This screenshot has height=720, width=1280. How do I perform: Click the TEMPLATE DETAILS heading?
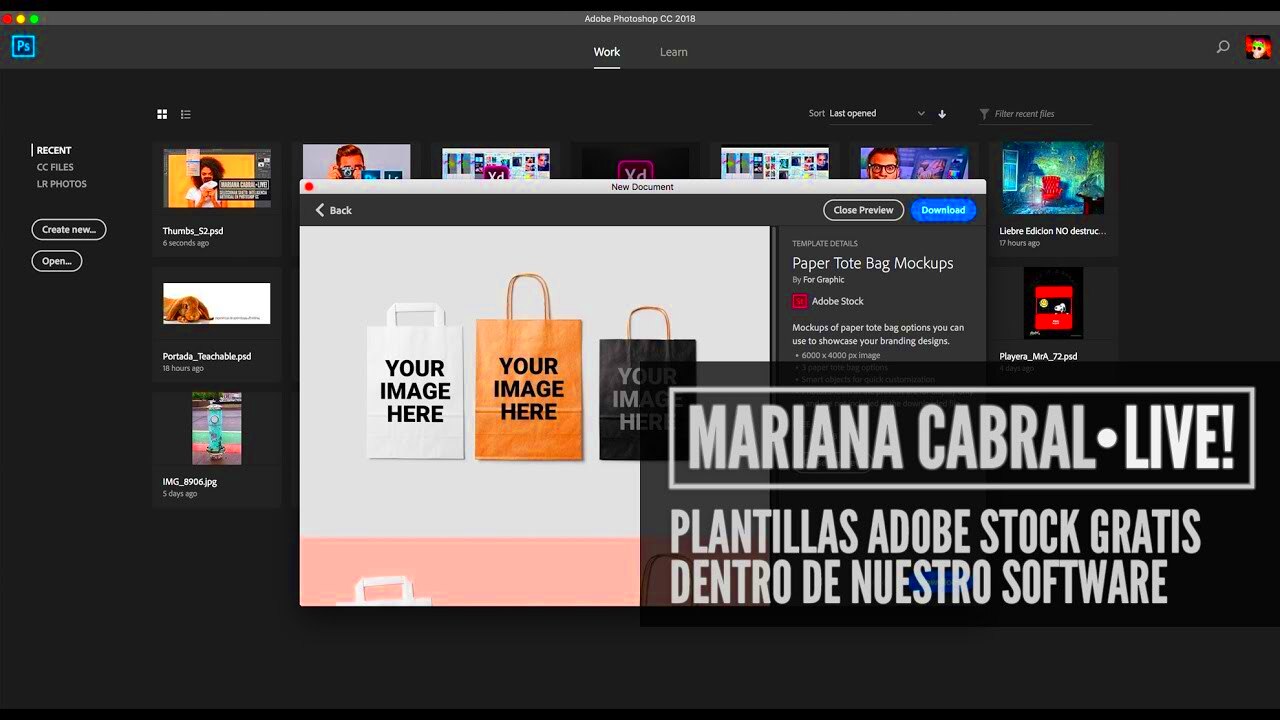point(825,243)
